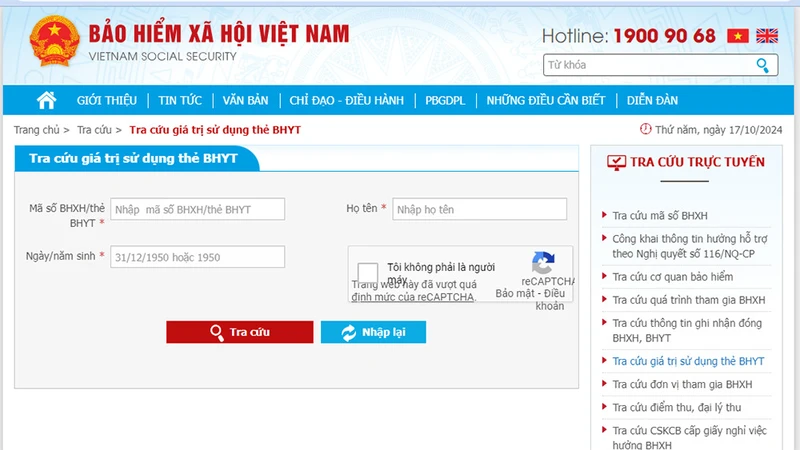Open sidebar Tra cứu giá trị sử dụng thẻ BHYT

coord(688,361)
